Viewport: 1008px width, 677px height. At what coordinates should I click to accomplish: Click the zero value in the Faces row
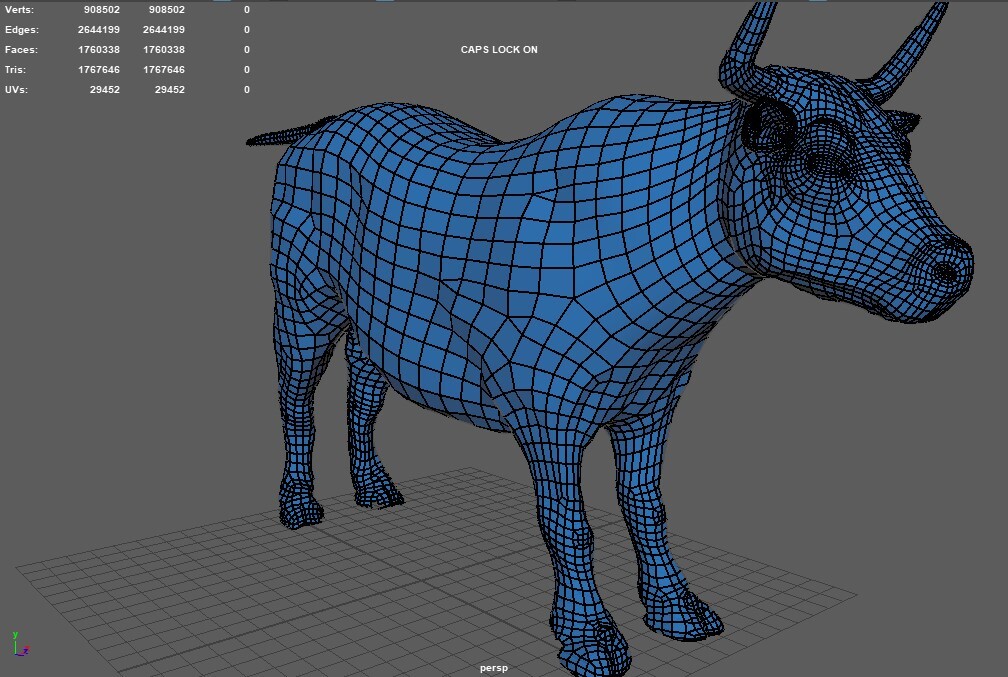(247, 50)
